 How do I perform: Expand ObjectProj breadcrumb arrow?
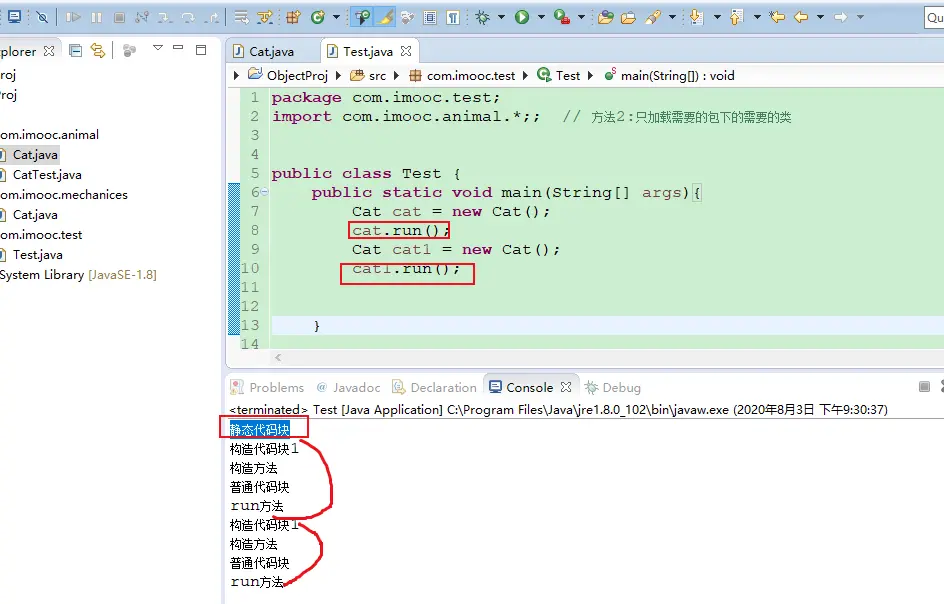[x=237, y=75]
